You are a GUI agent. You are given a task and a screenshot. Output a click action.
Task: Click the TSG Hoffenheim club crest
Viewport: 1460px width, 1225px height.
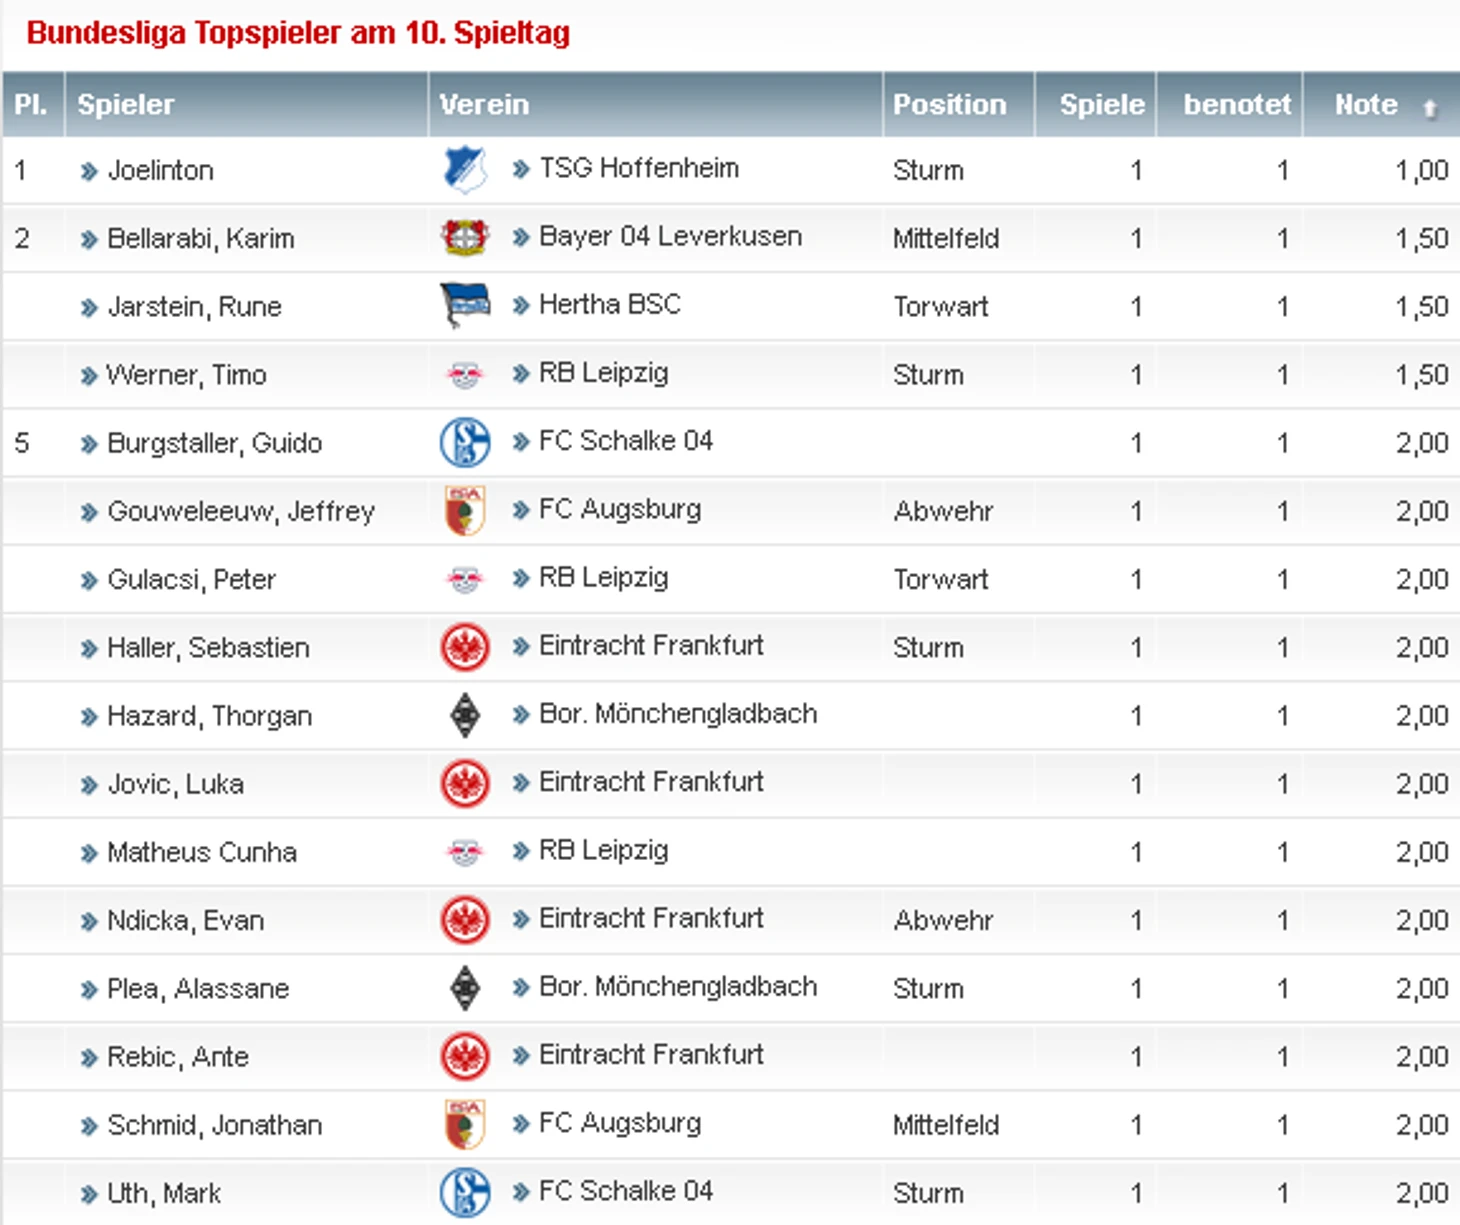pyautogui.click(x=465, y=169)
